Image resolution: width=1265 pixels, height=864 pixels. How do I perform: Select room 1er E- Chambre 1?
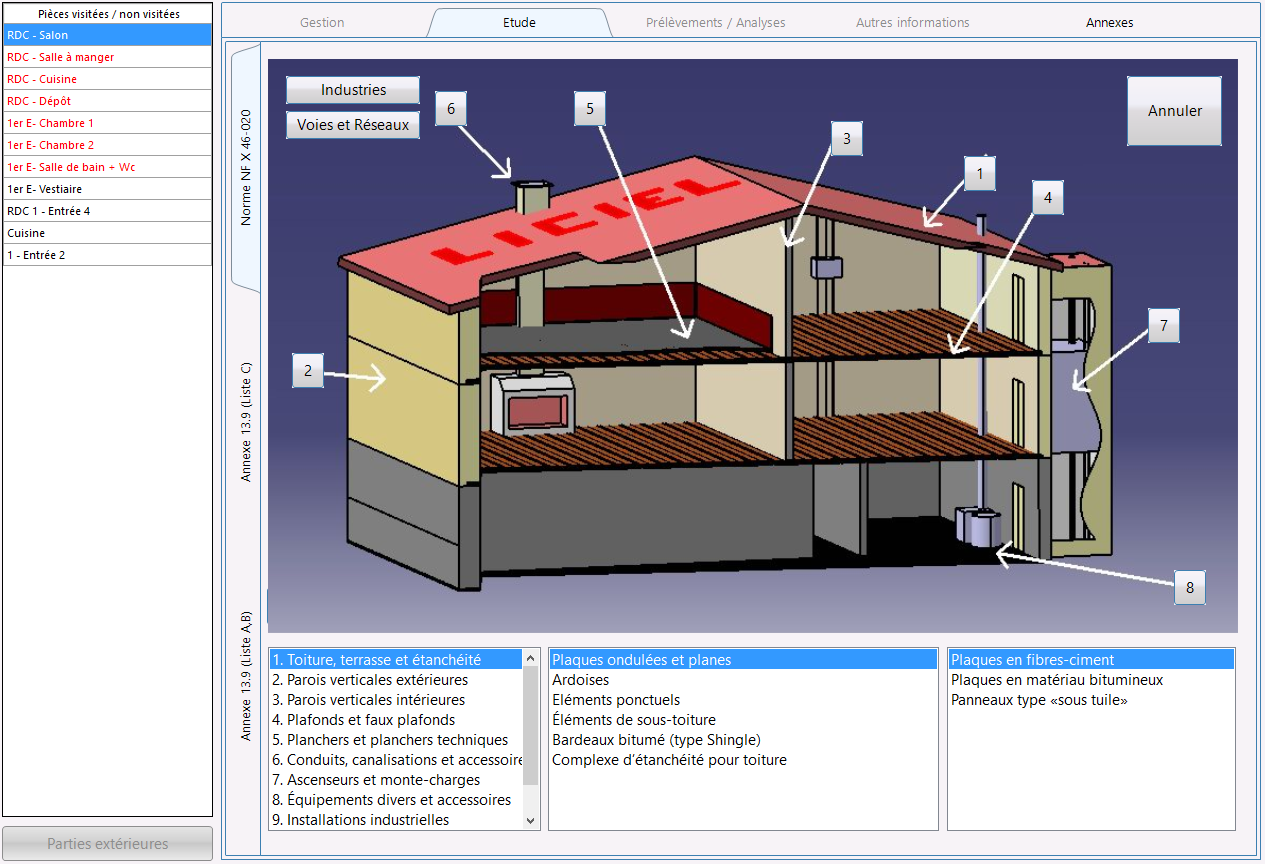click(x=108, y=123)
